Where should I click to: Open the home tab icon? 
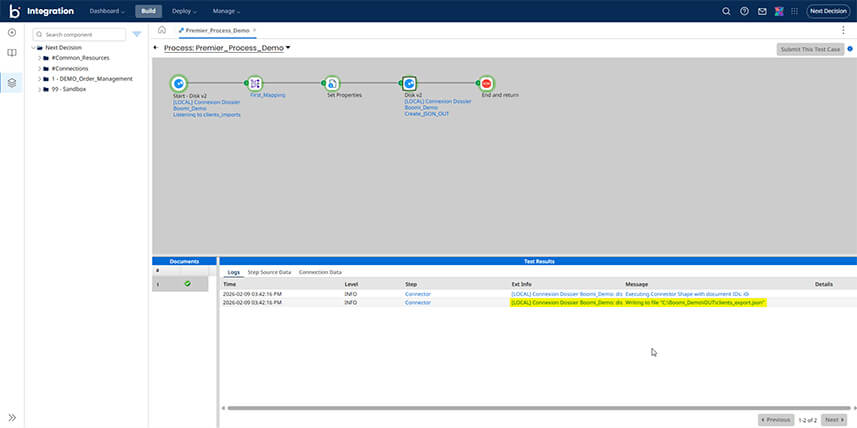pyautogui.click(x=162, y=30)
